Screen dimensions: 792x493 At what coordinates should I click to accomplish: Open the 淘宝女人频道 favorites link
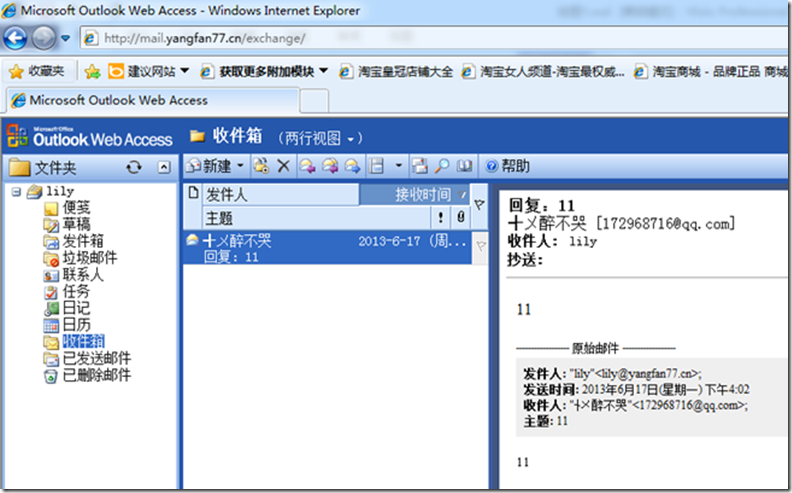[543, 72]
